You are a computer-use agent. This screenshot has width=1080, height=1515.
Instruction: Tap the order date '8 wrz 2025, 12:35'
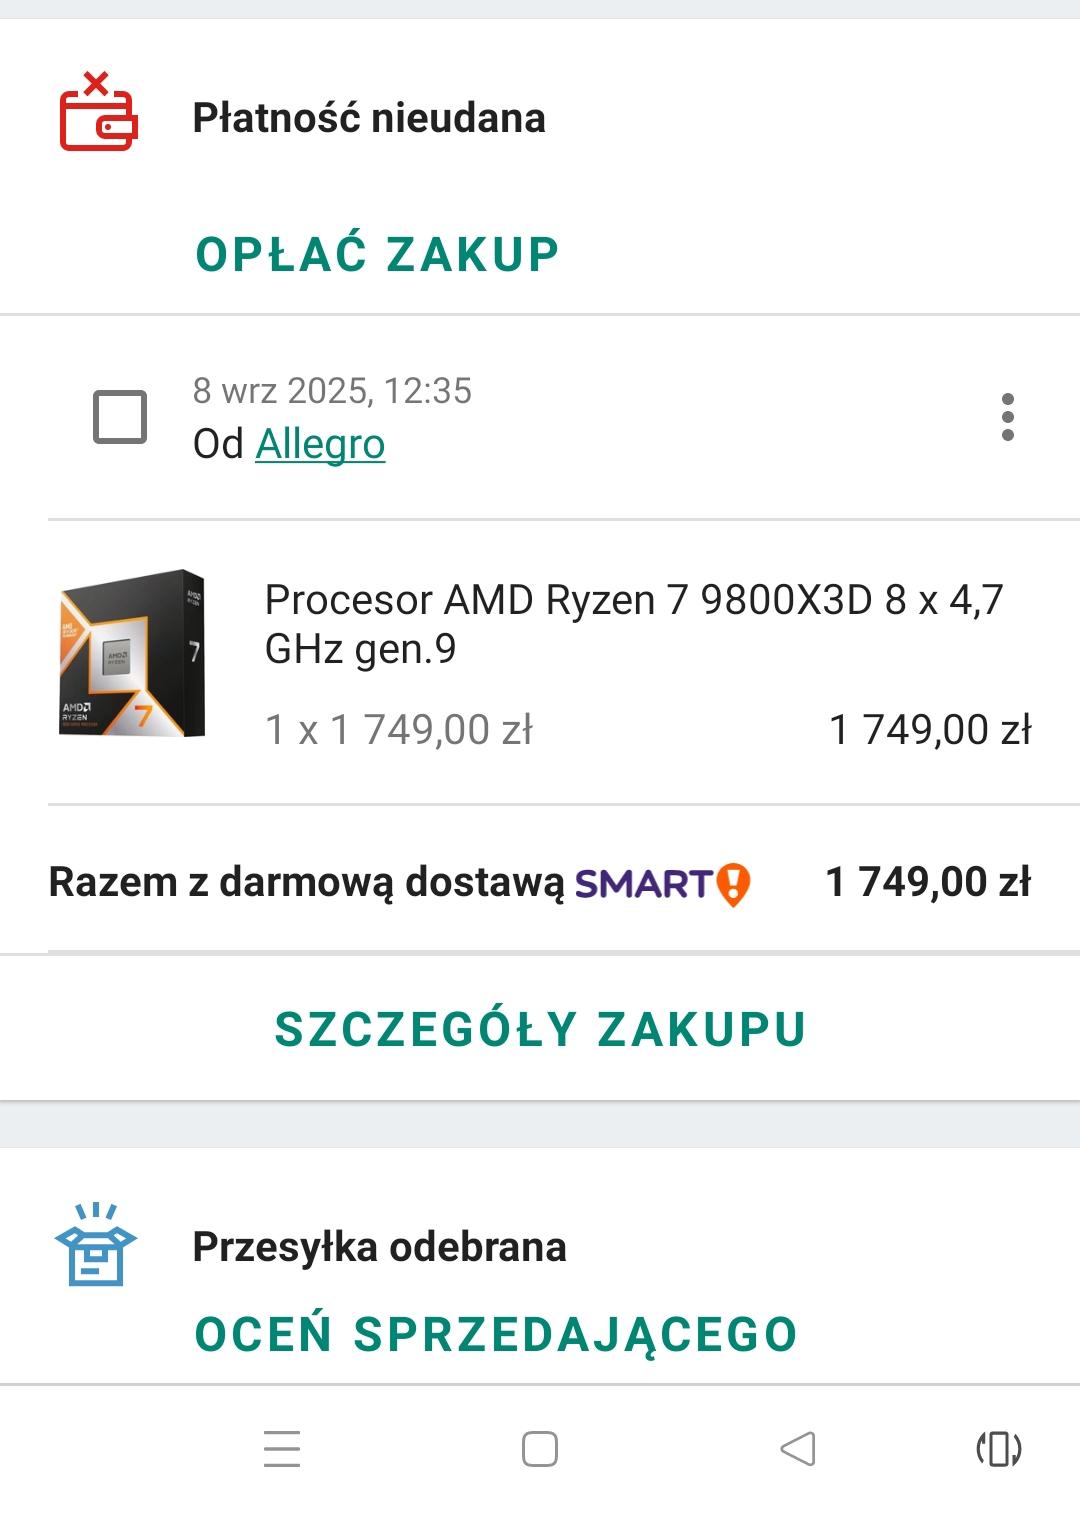[332, 390]
